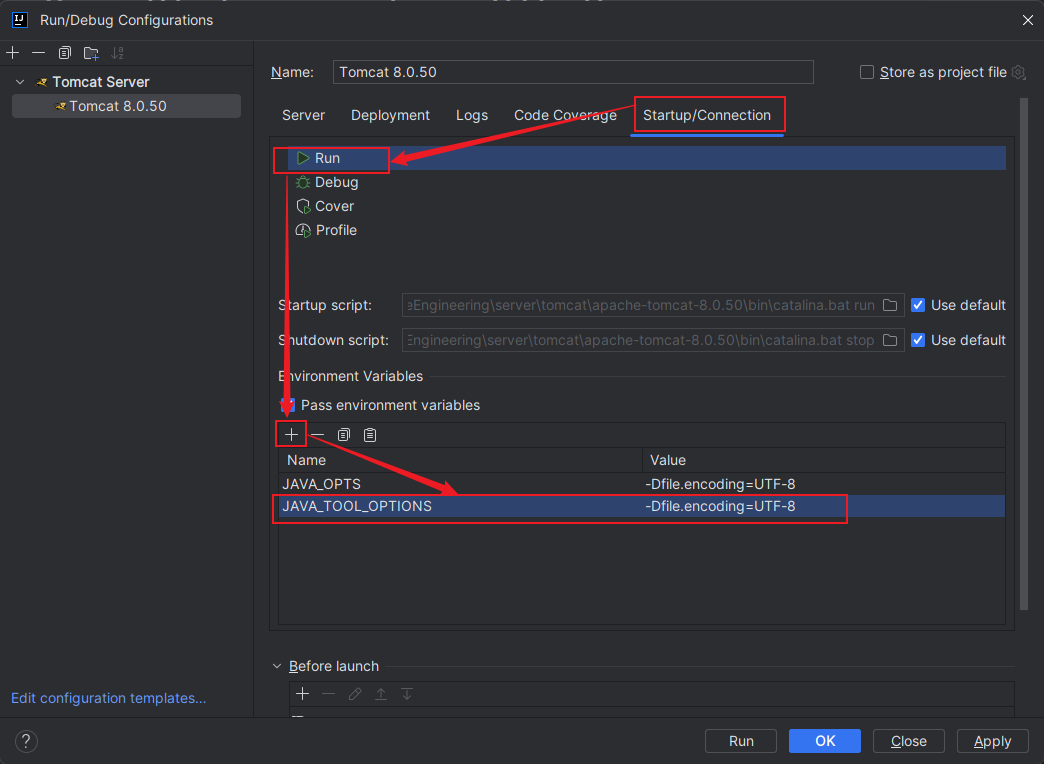
Task: Copy the selected configuration
Action: (x=65, y=53)
